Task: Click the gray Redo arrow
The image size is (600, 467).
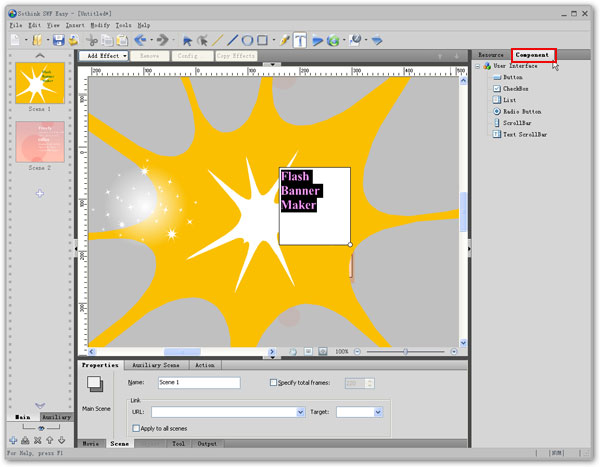Action: tap(163, 40)
